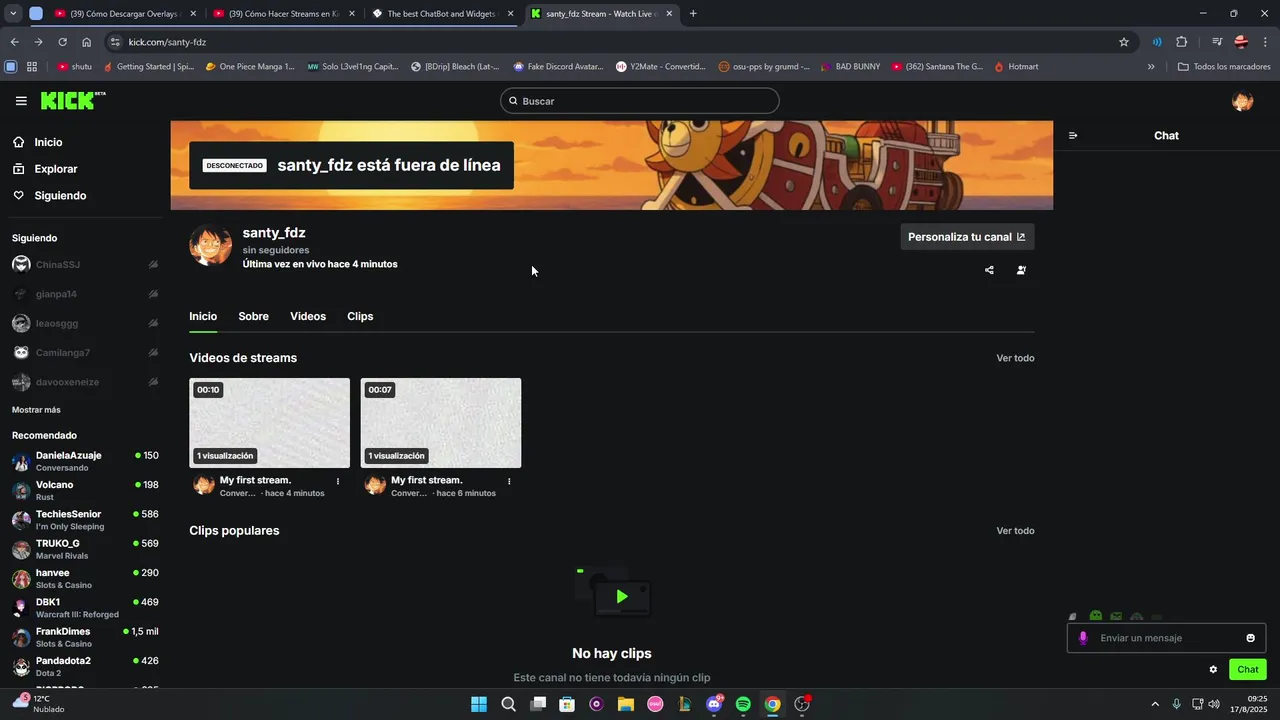The width and height of the screenshot is (1280, 720).
Task: Open the 4-minute-old My first stream title
Action: point(255,481)
